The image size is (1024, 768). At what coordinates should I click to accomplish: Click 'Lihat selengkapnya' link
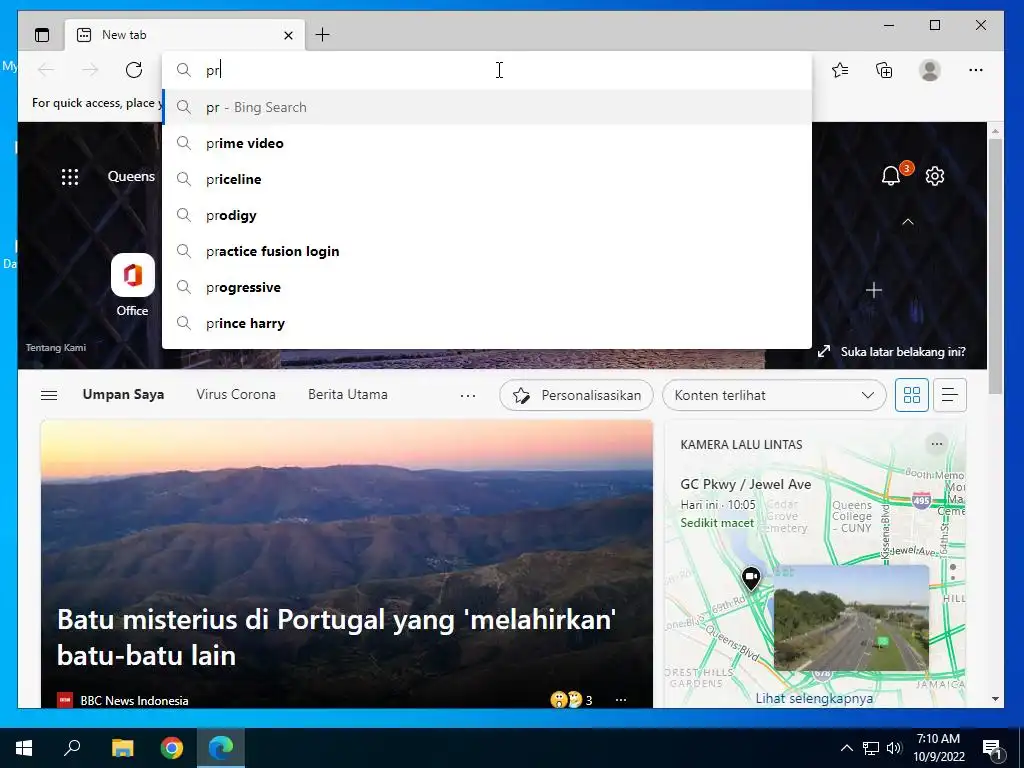[814, 698]
